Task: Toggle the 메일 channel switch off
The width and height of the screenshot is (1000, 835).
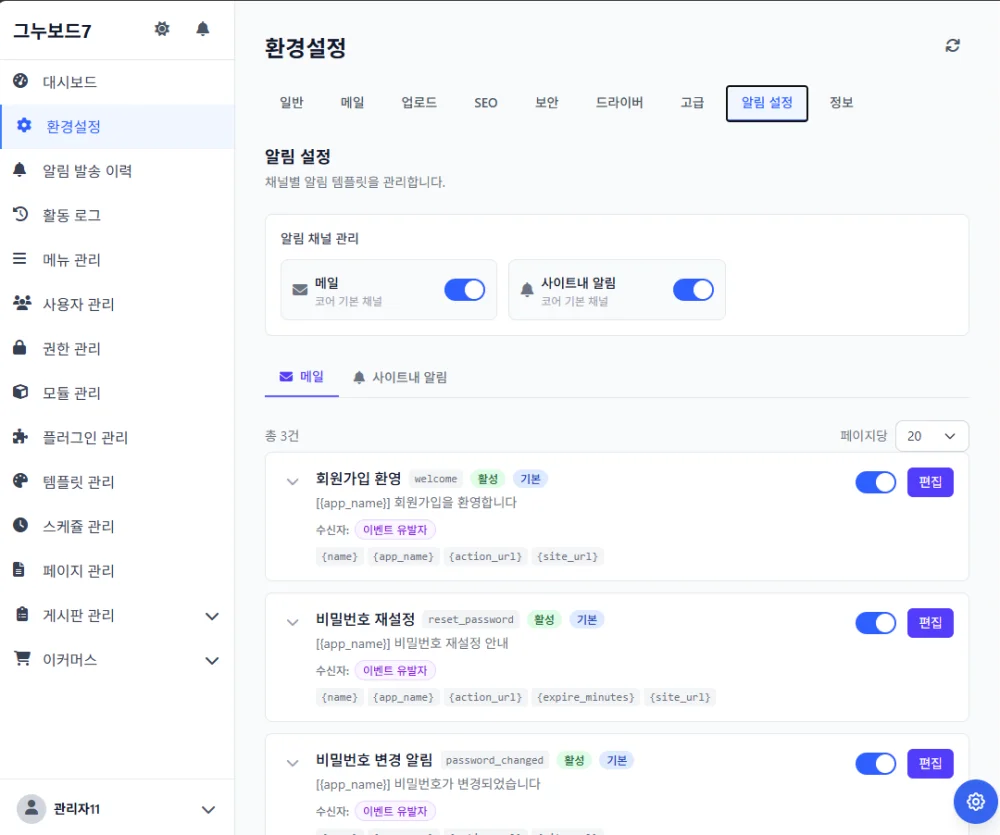Action: point(464,290)
